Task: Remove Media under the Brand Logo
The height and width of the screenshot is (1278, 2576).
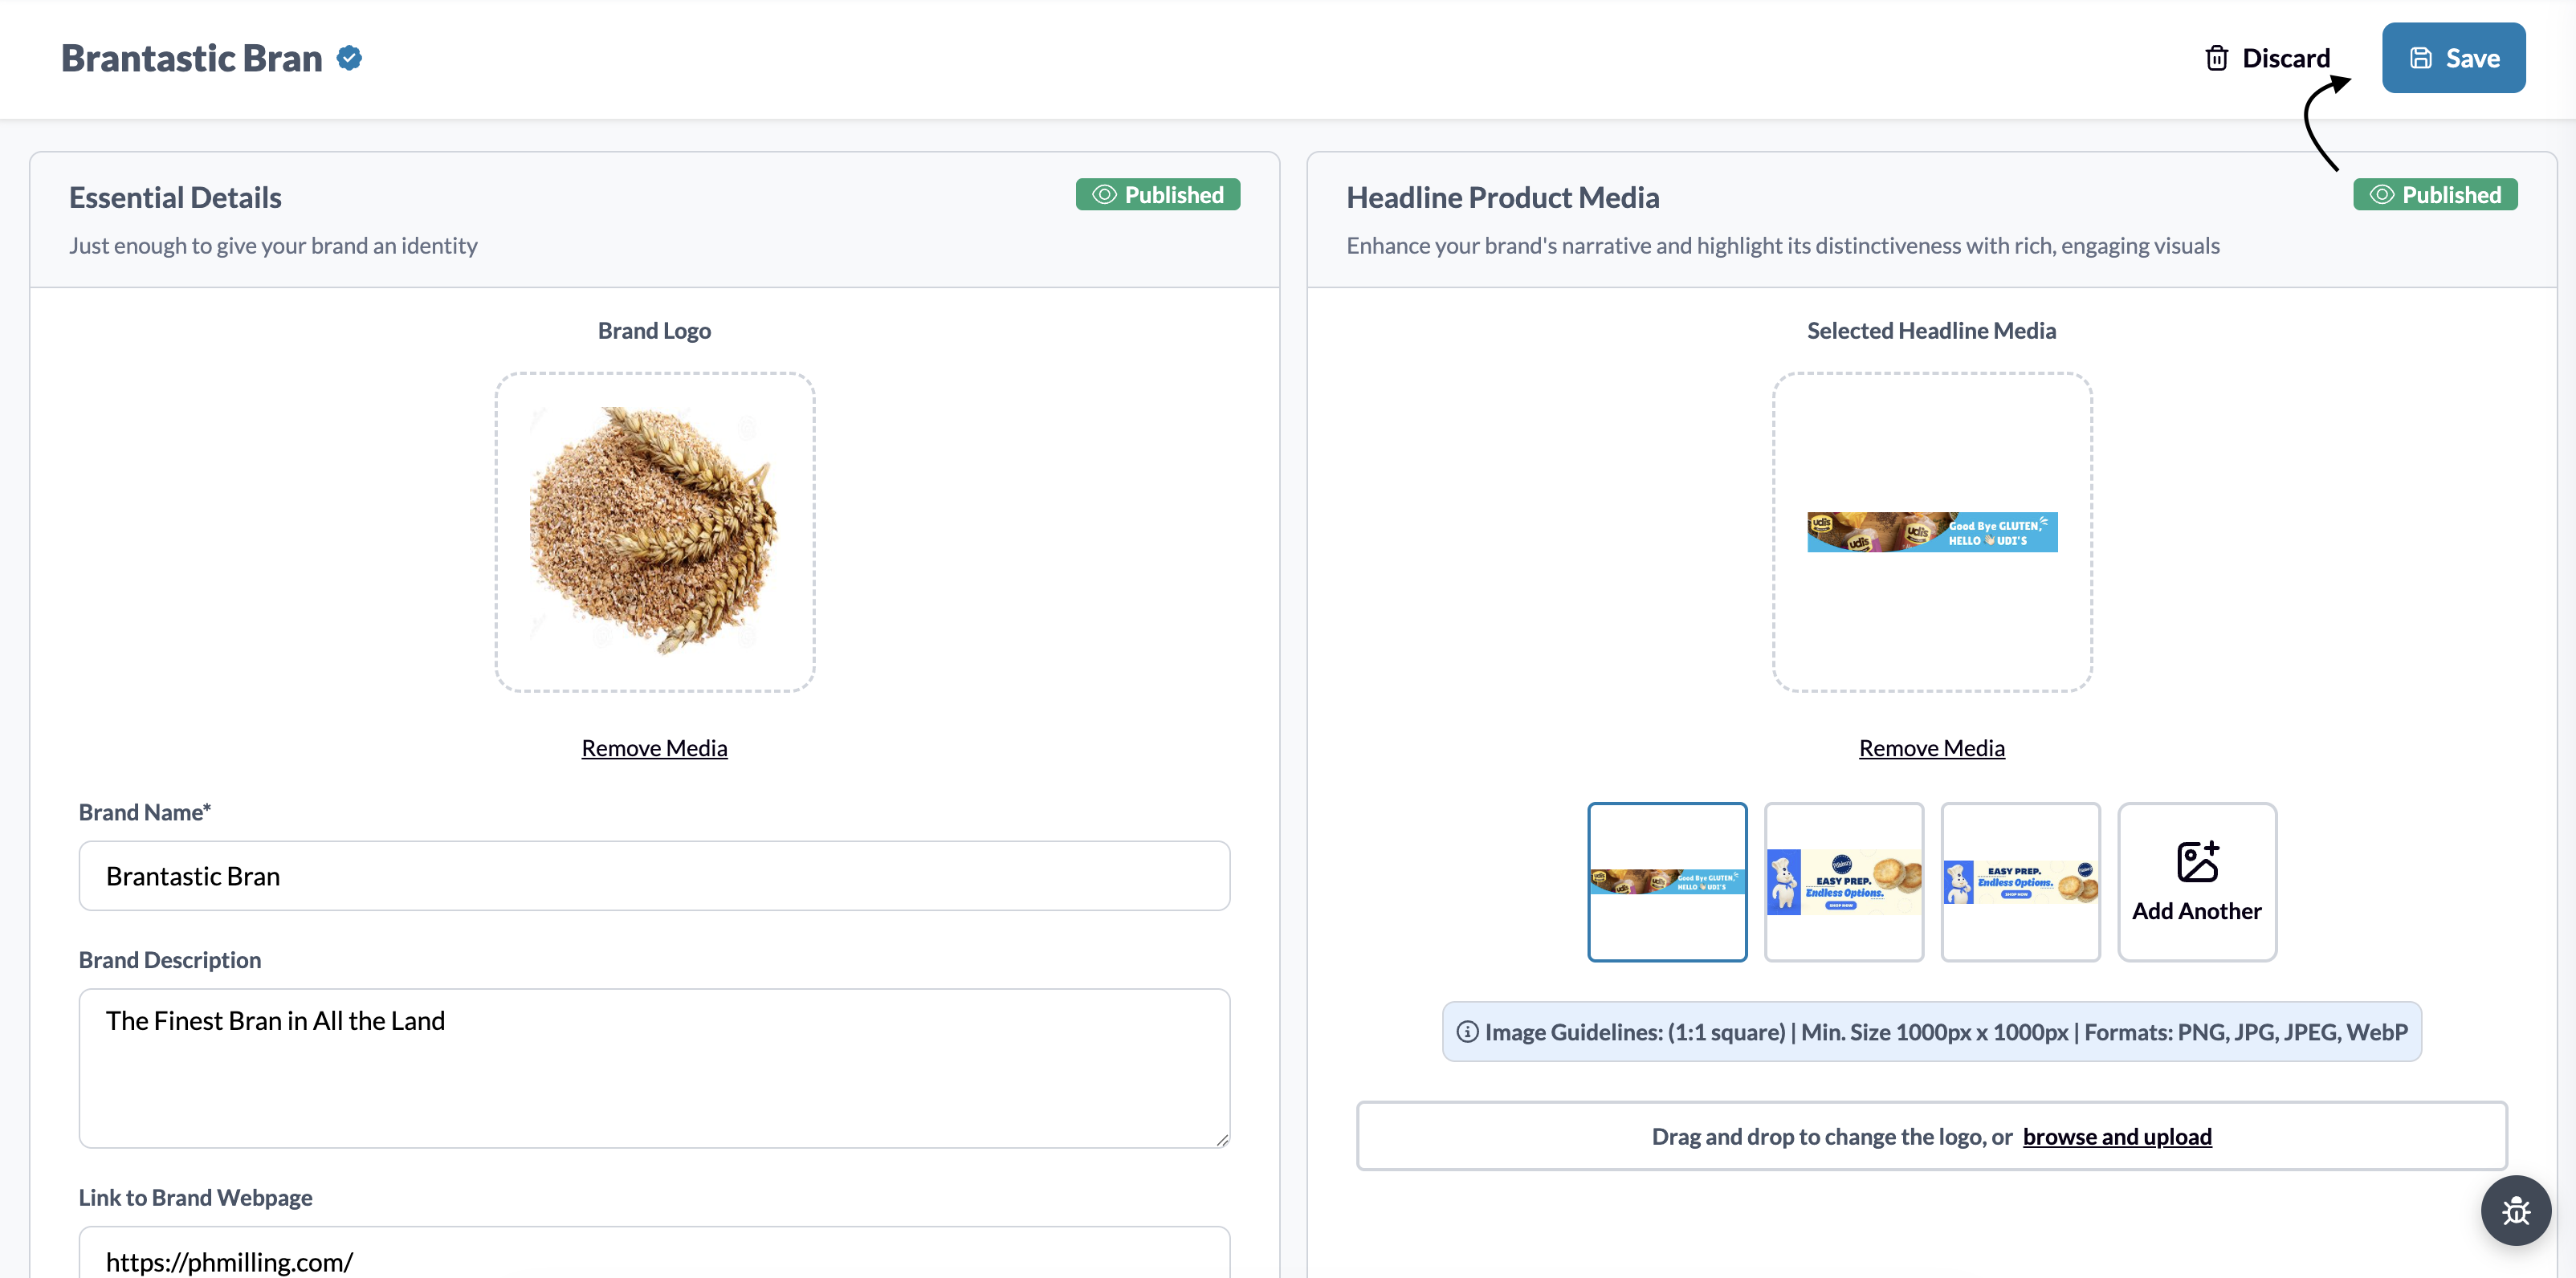Action: pos(654,748)
